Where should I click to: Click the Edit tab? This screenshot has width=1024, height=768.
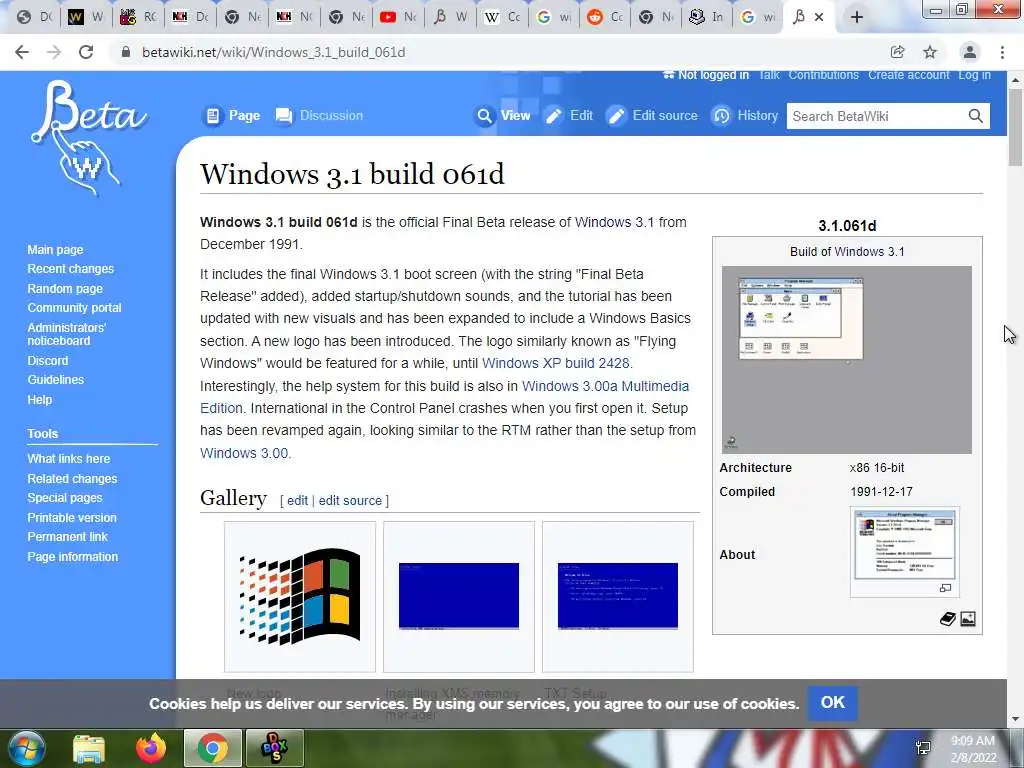click(569, 116)
